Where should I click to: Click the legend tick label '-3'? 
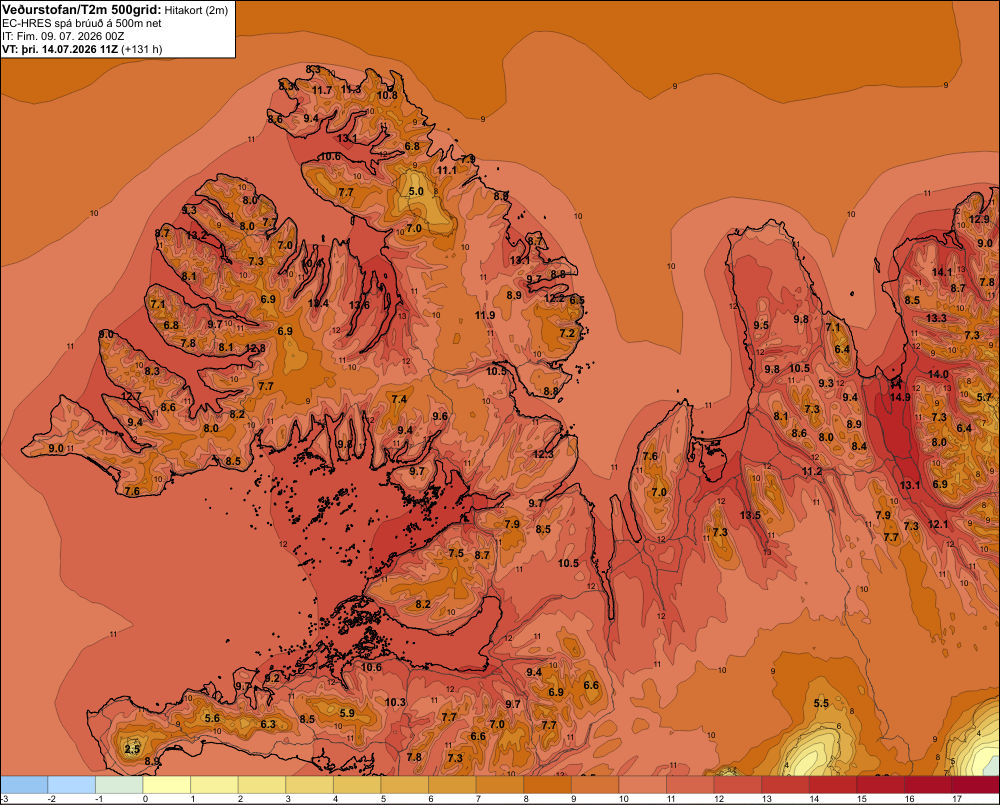pos(5,799)
